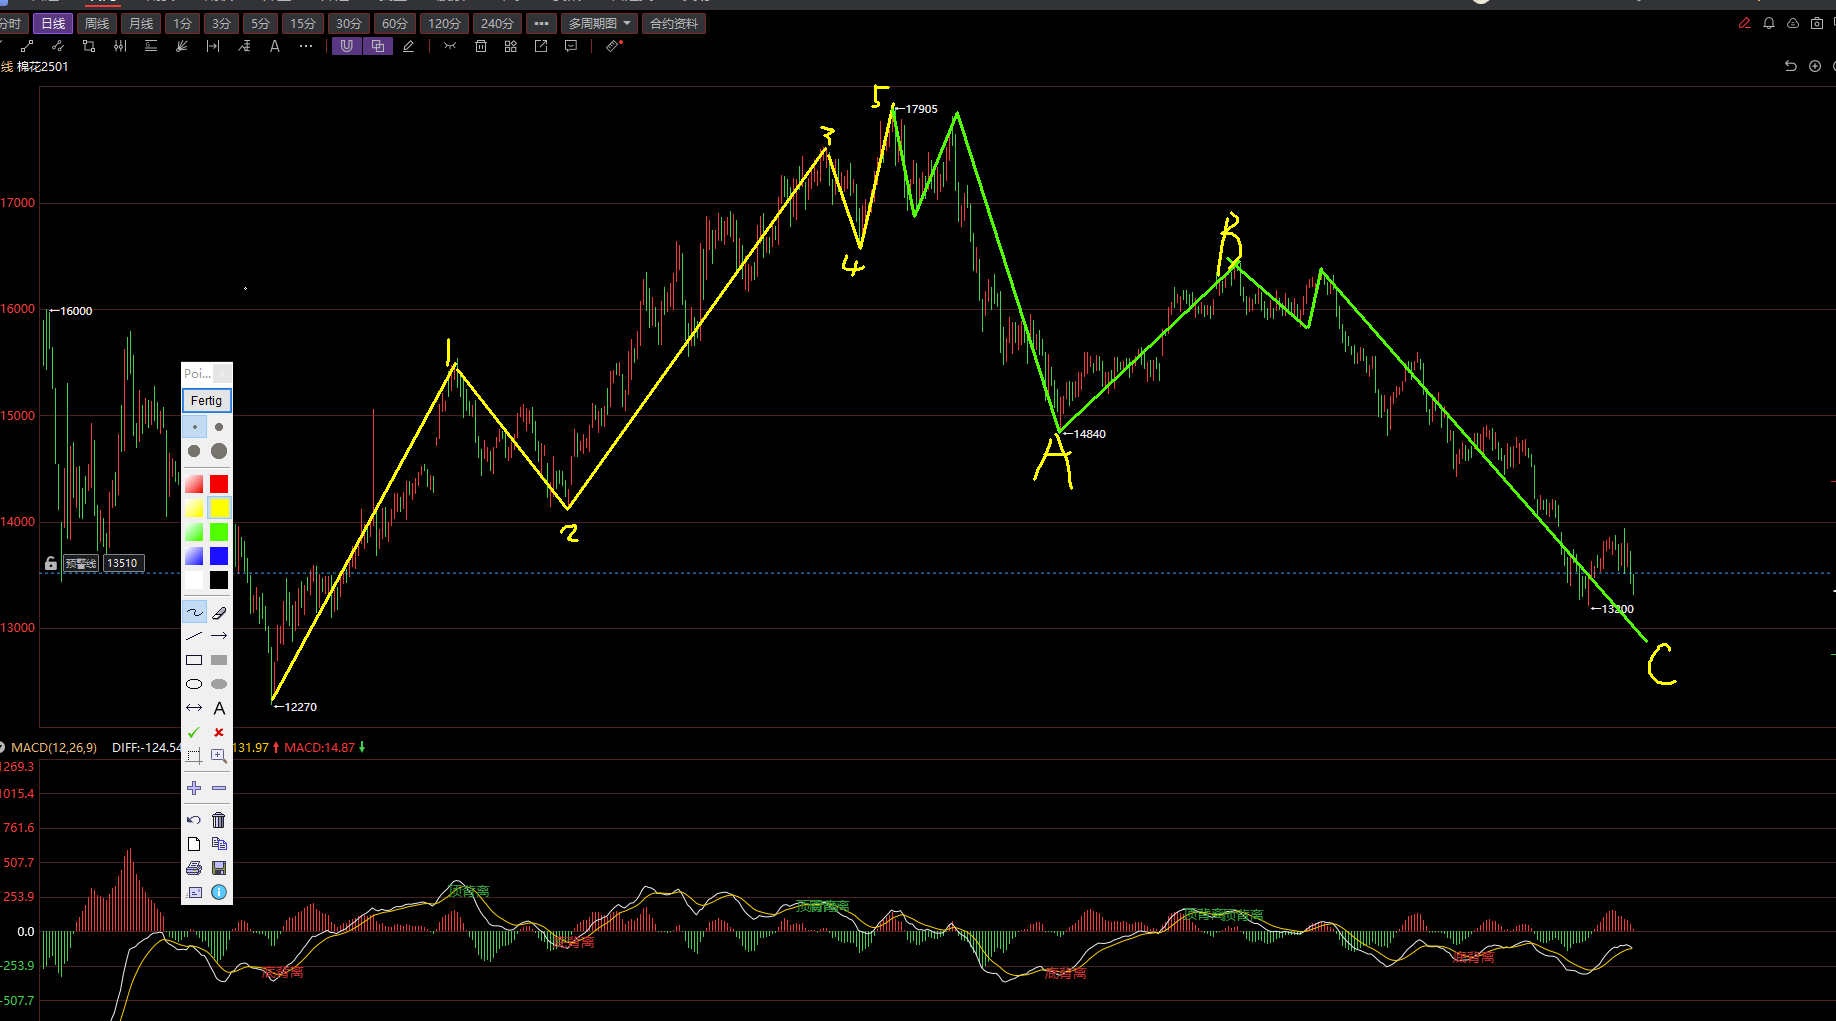Toggle the pencil edit mode in toolbar
1836x1021 pixels.
408,46
